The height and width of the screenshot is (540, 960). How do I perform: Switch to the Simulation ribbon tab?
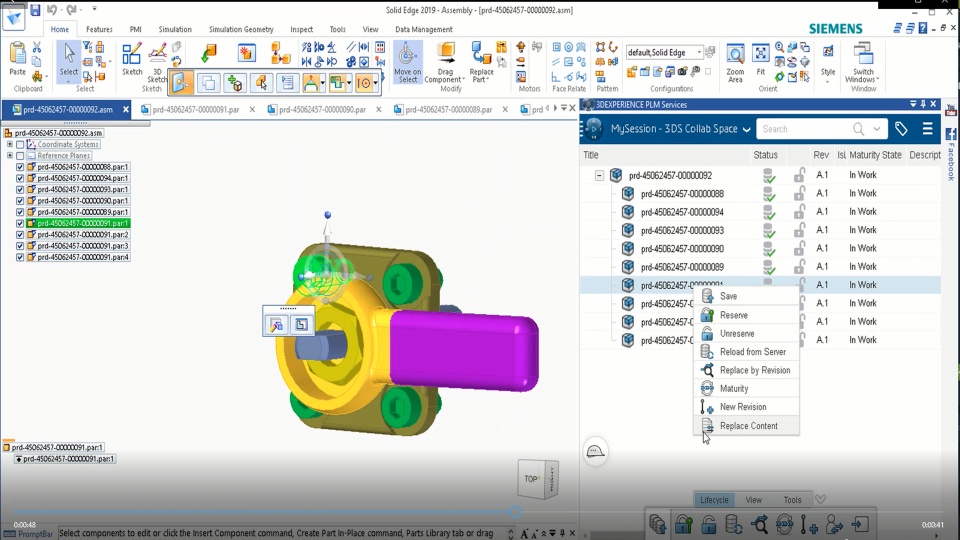[175, 29]
